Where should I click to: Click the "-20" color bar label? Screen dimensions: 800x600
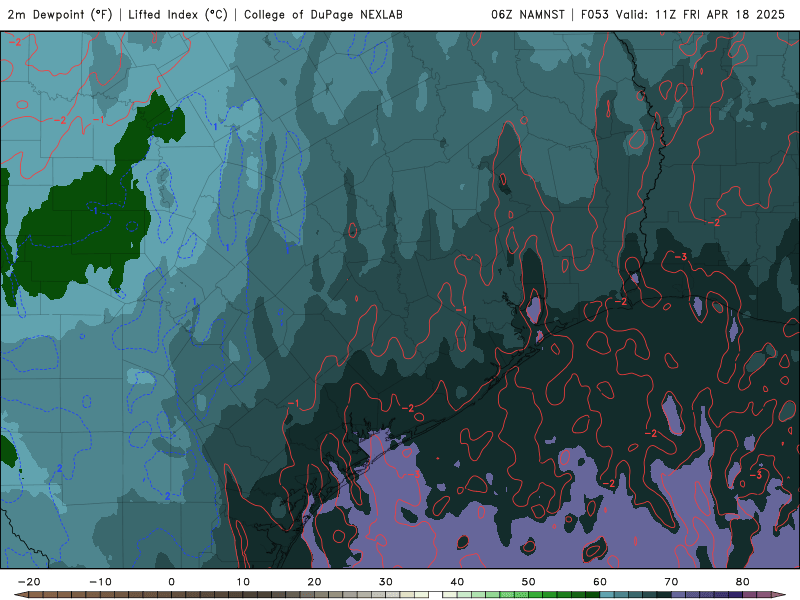(29, 582)
